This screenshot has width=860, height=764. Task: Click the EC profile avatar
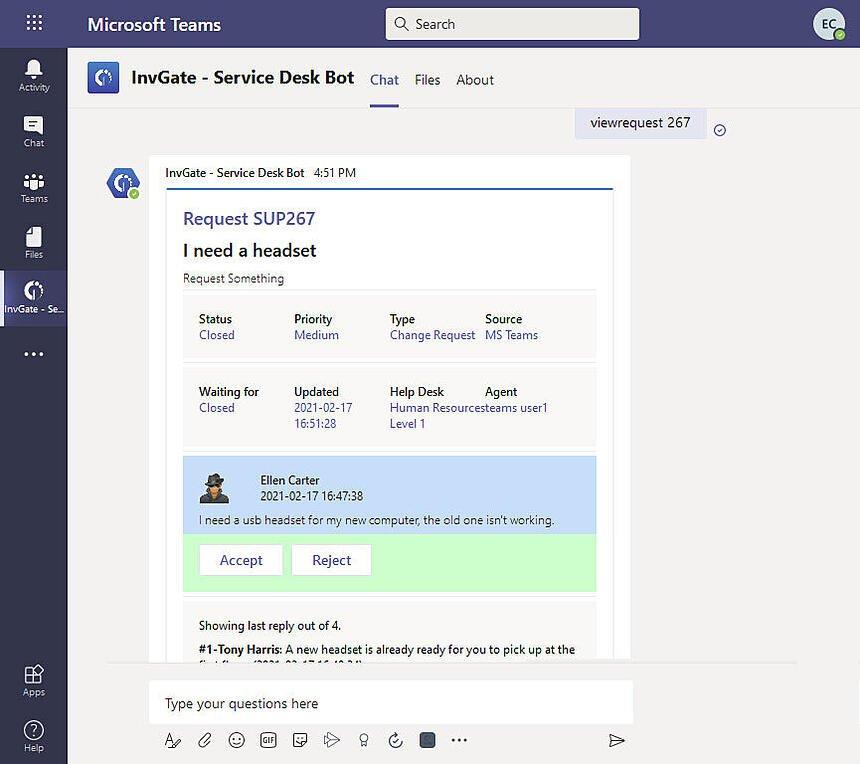coord(828,24)
